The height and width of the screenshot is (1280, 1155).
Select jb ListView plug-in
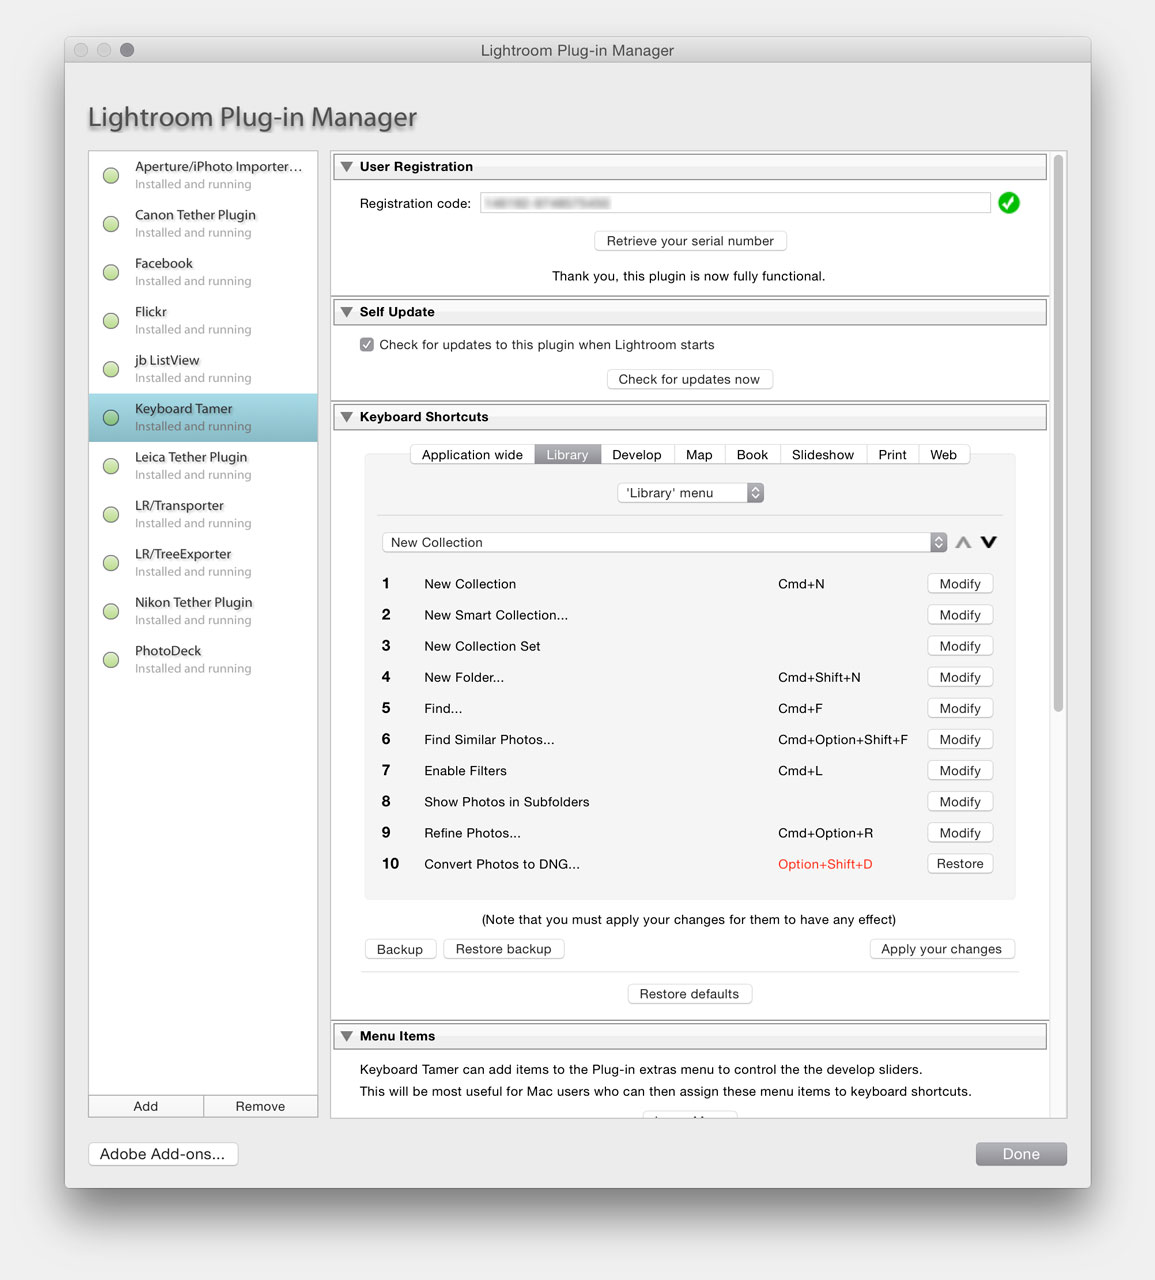pyautogui.click(x=203, y=369)
